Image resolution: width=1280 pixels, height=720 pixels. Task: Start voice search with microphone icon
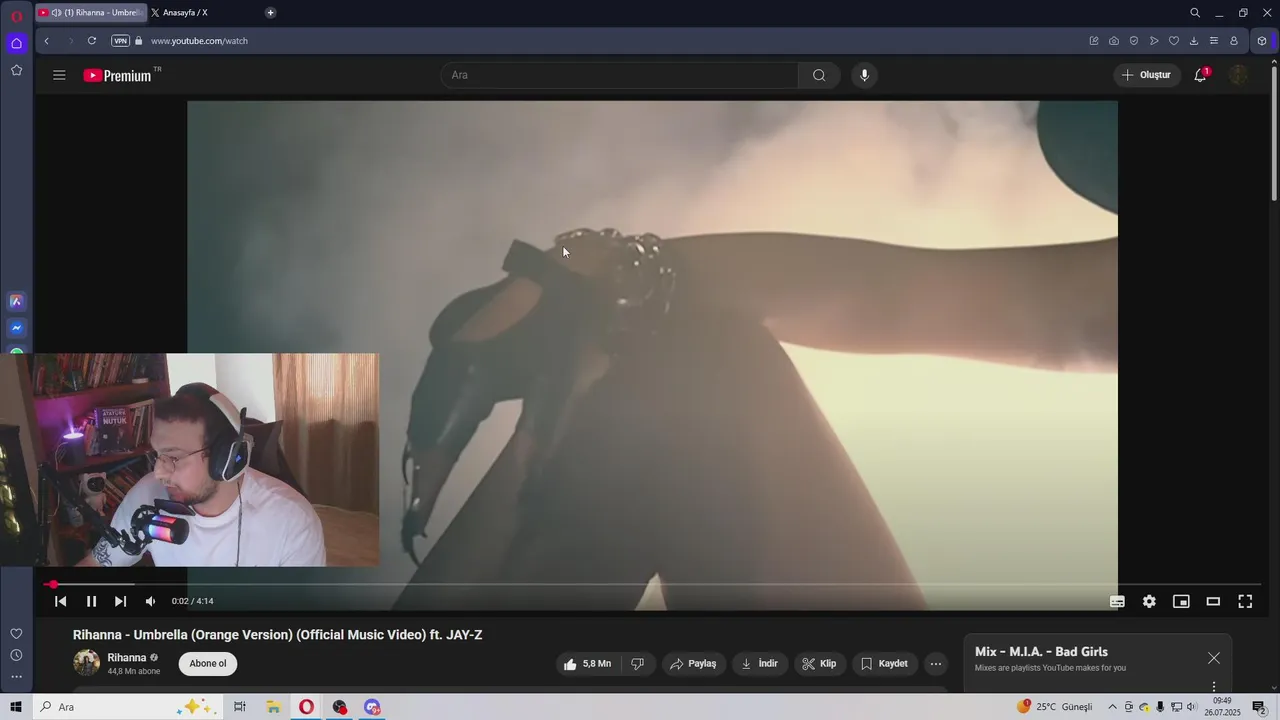865,75
